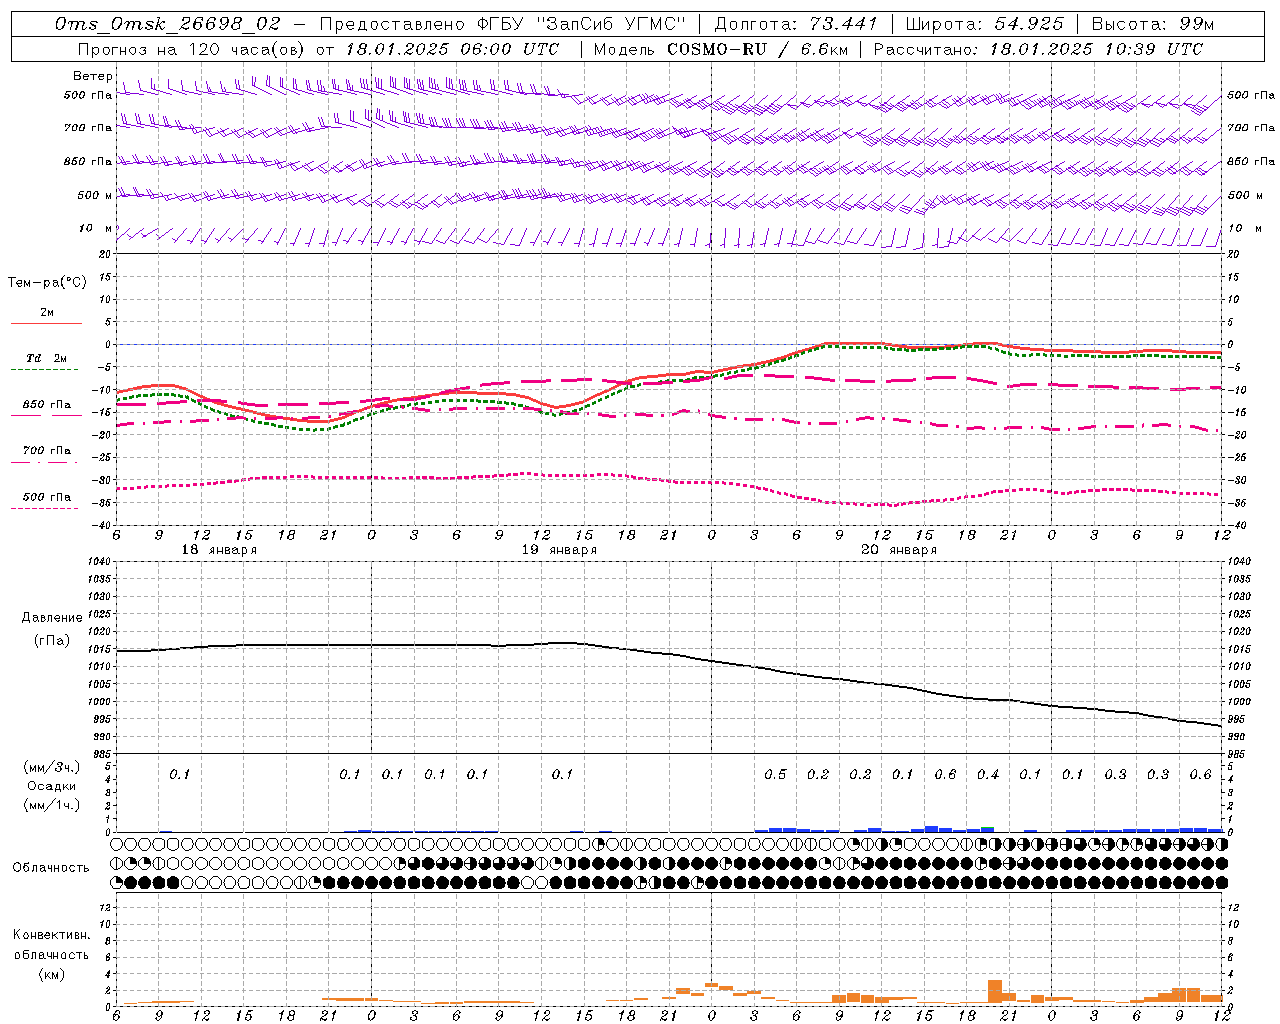Click the Конвективн. облачность label
Screen dimensions: 1280x1024
tap(51, 945)
